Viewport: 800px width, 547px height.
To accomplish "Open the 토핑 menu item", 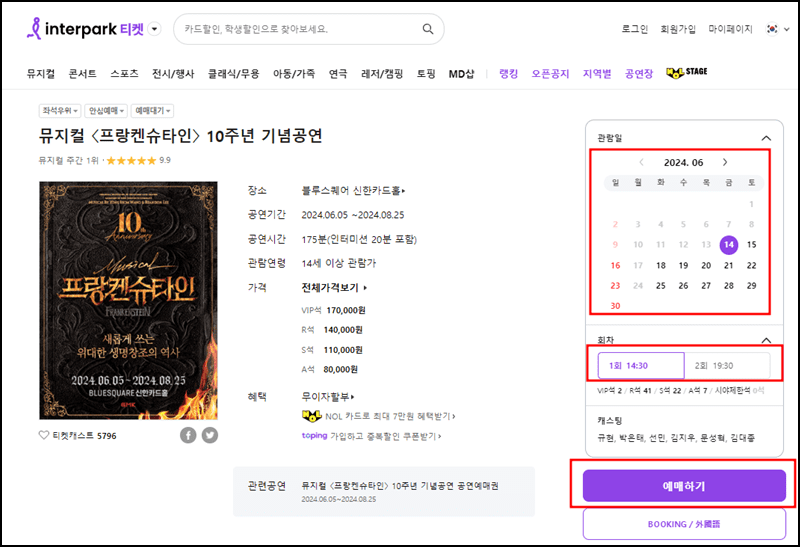I will [x=426, y=73].
